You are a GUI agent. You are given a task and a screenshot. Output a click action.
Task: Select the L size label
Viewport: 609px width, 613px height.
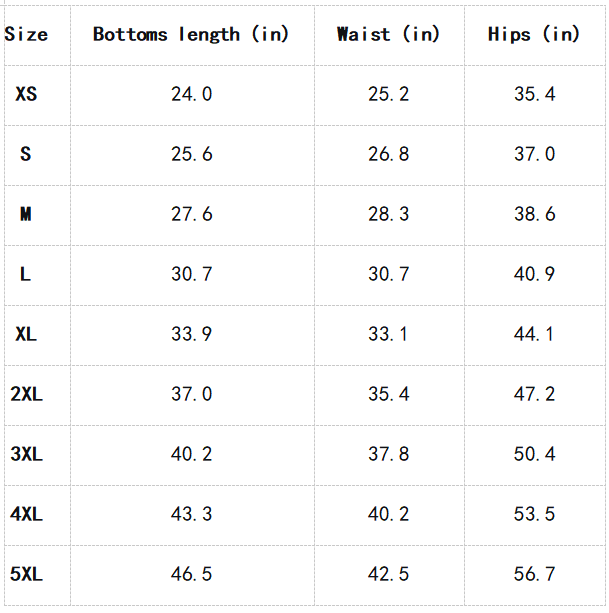pos(25,274)
